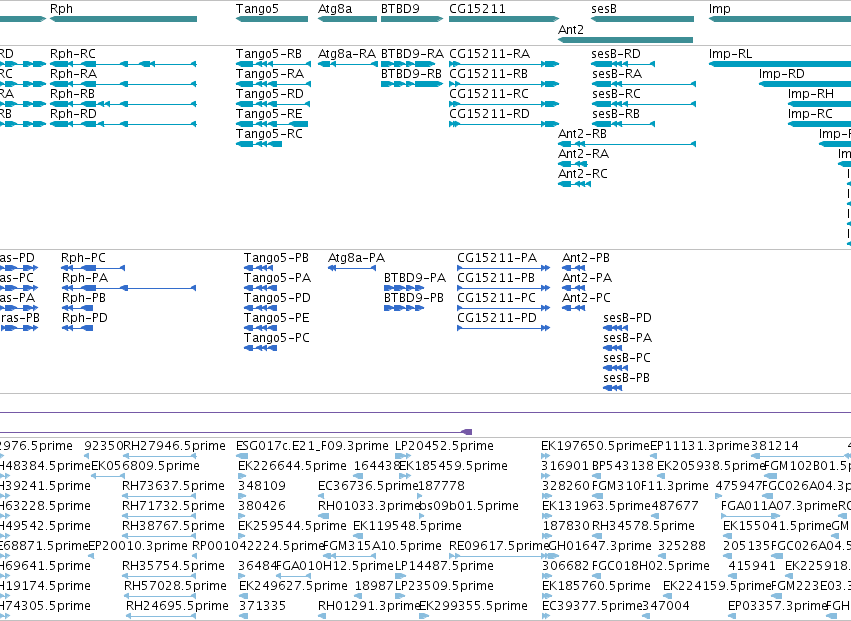Viewport: 851px width, 621px height.
Task: Select EST ESG017c.E21_F09.3prime
Action: coord(312,446)
